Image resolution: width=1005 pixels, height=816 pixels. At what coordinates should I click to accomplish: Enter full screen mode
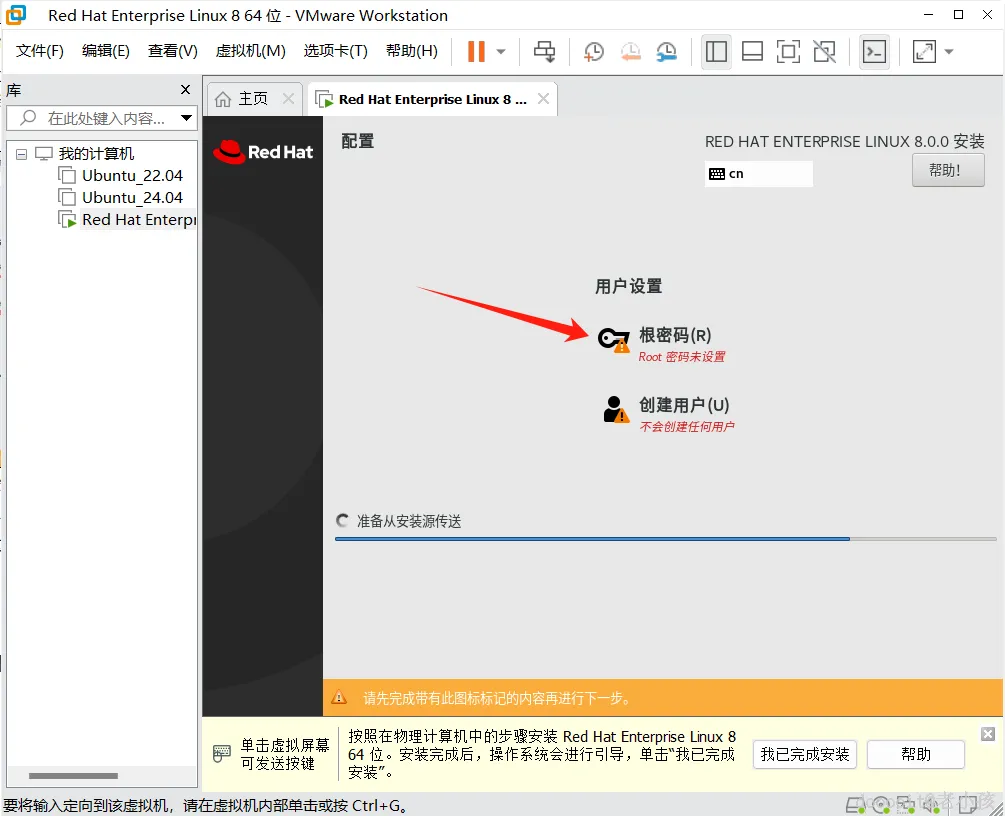(x=788, y=51)
